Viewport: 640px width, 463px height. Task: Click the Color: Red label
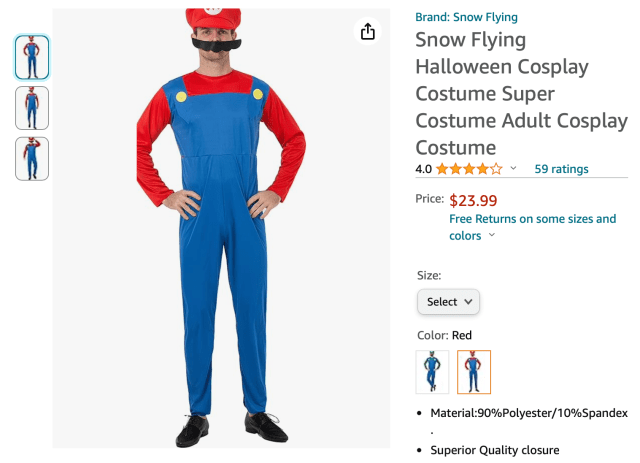pos(444,335)
